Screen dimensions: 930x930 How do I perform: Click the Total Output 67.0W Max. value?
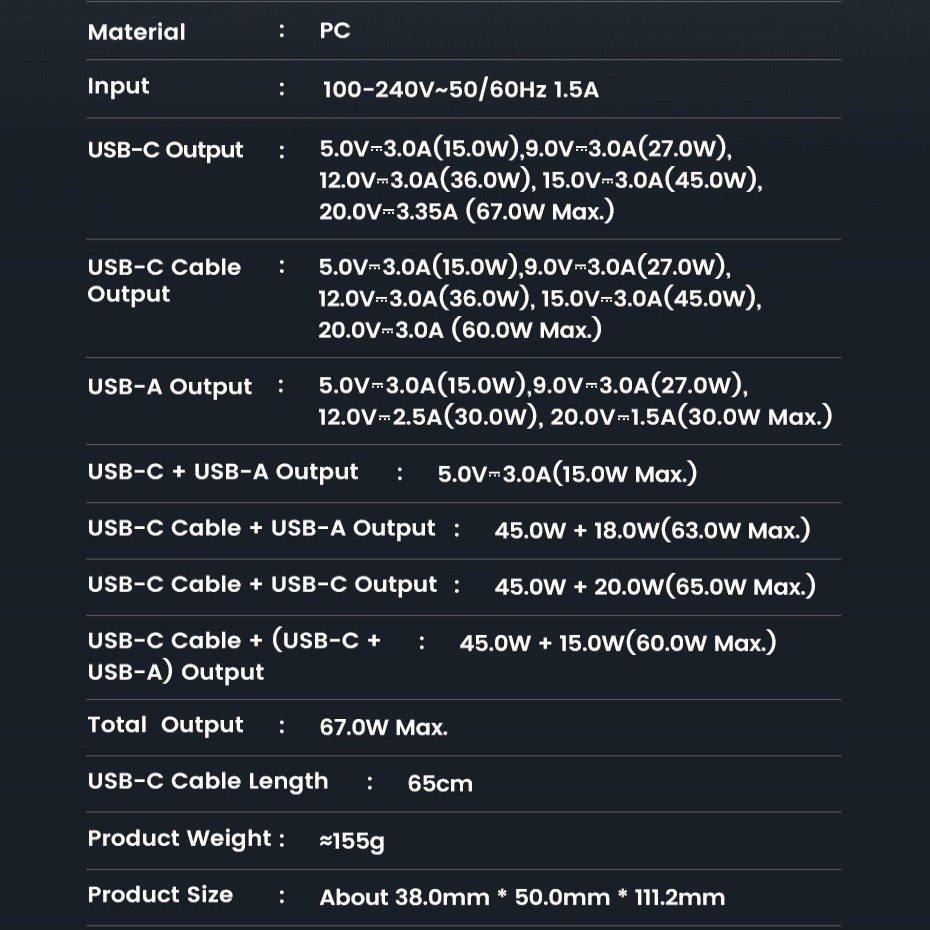point(383,728)
